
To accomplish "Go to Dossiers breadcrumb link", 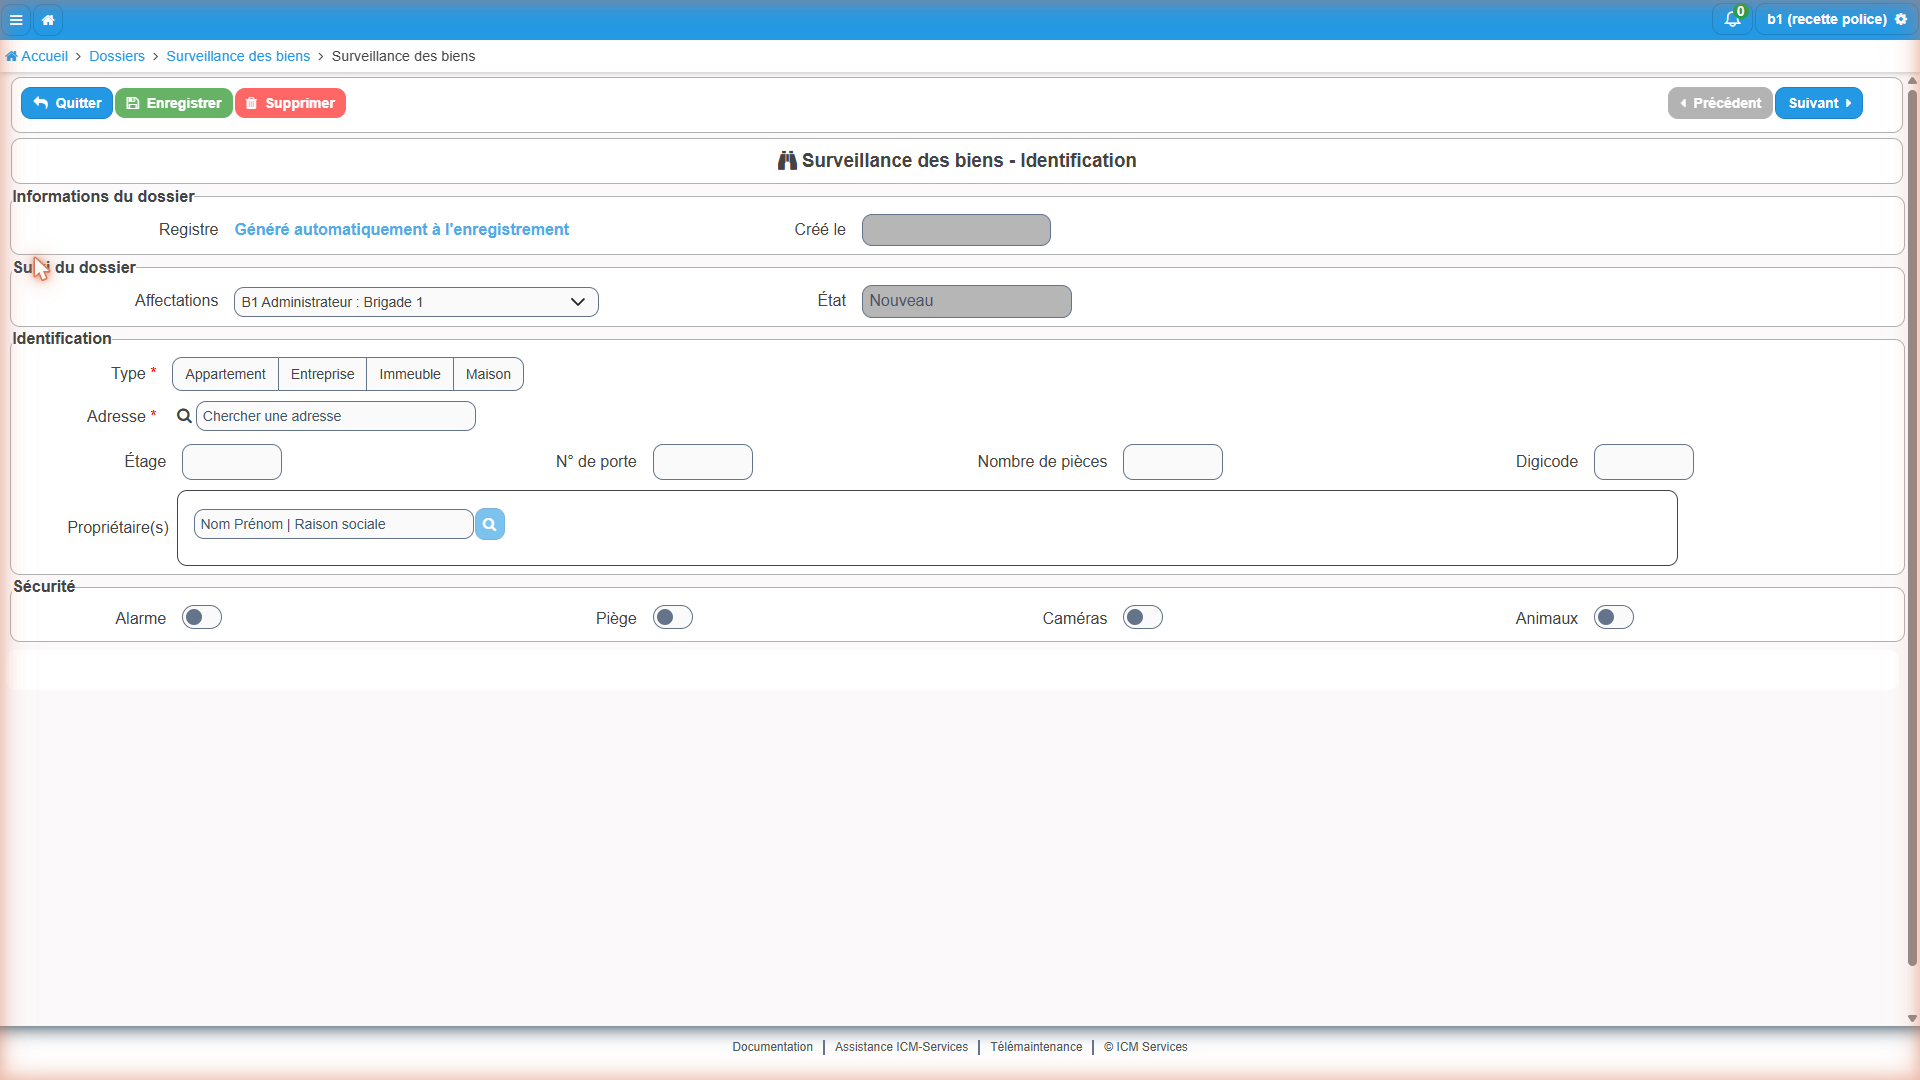I will tap(117, 56).
